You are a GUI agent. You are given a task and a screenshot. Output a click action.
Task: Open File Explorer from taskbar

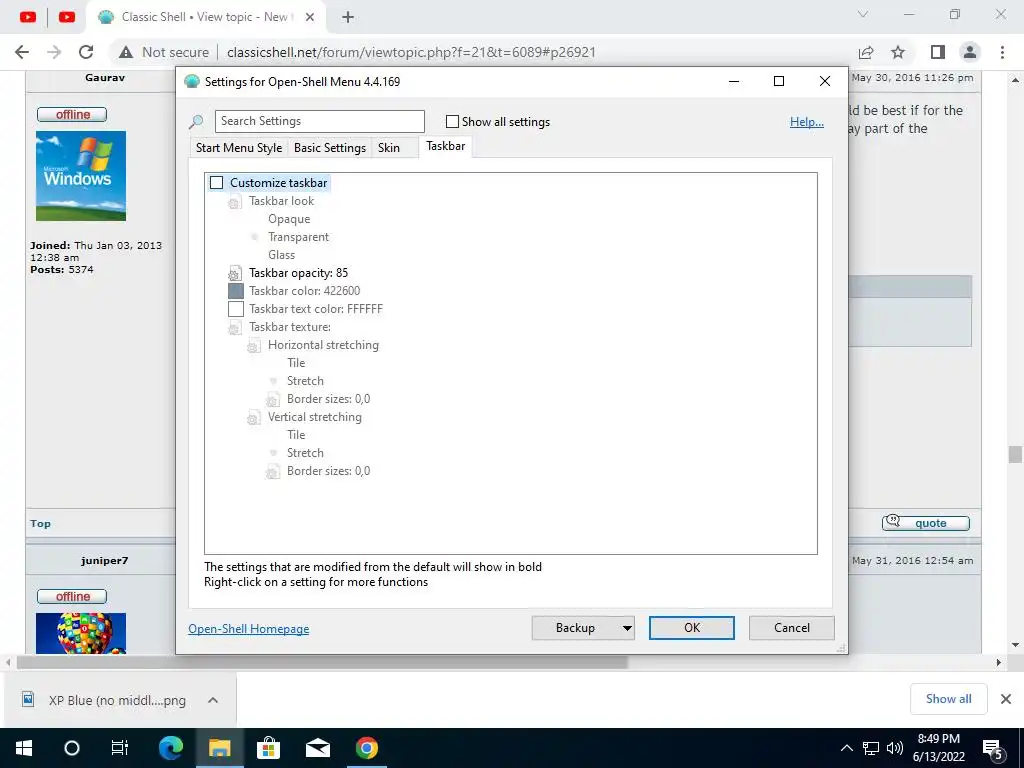219,748
